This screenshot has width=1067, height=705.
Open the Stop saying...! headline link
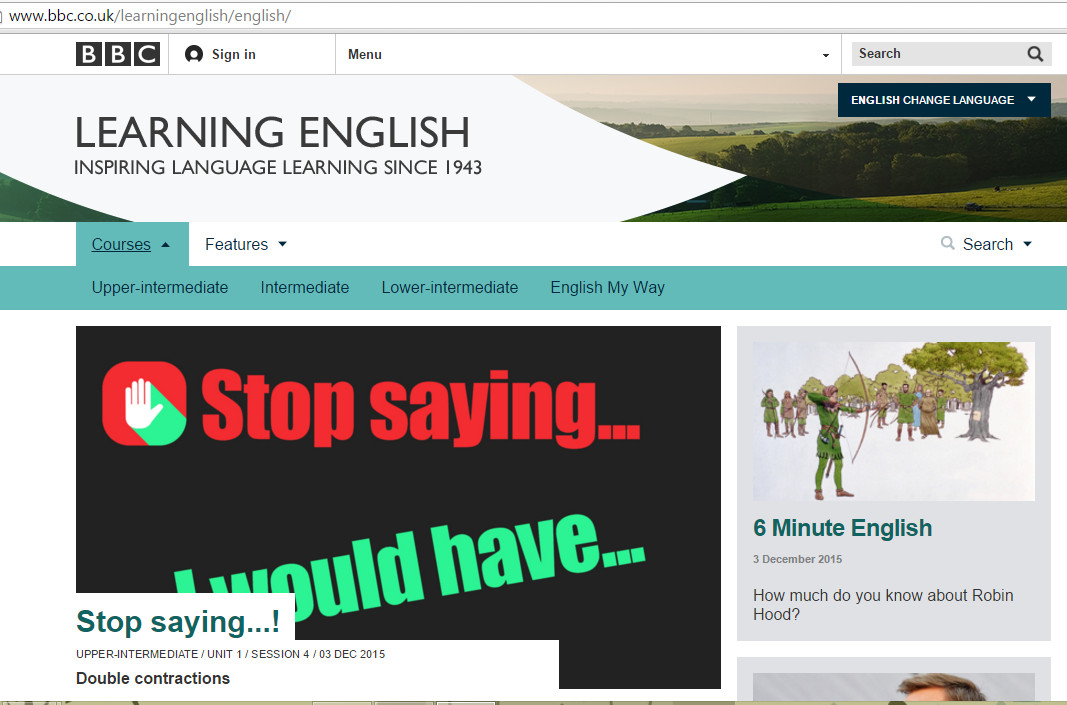178,621
